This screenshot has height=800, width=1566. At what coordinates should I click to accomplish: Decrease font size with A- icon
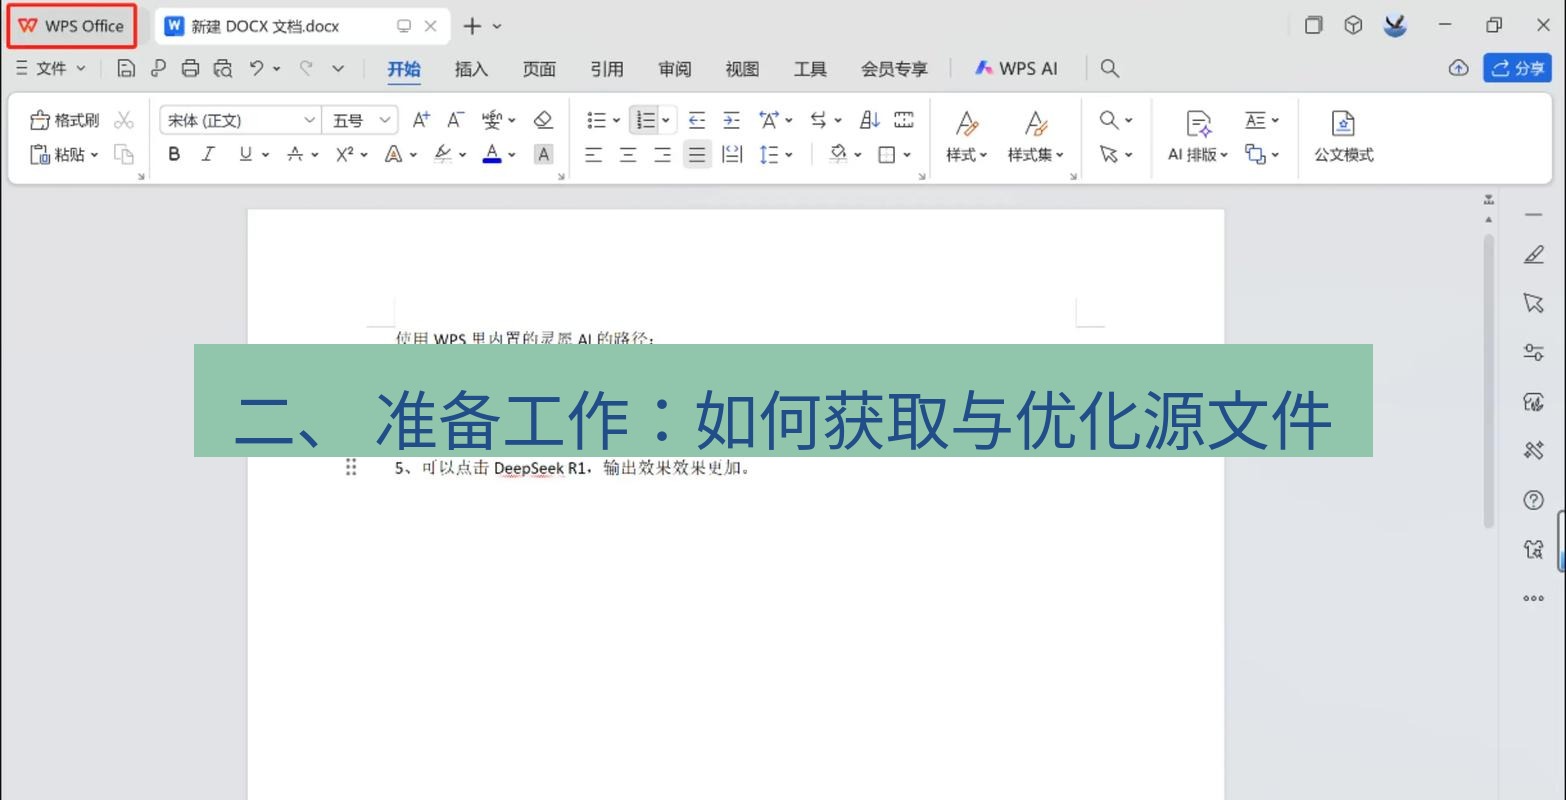tap(455, 120)
